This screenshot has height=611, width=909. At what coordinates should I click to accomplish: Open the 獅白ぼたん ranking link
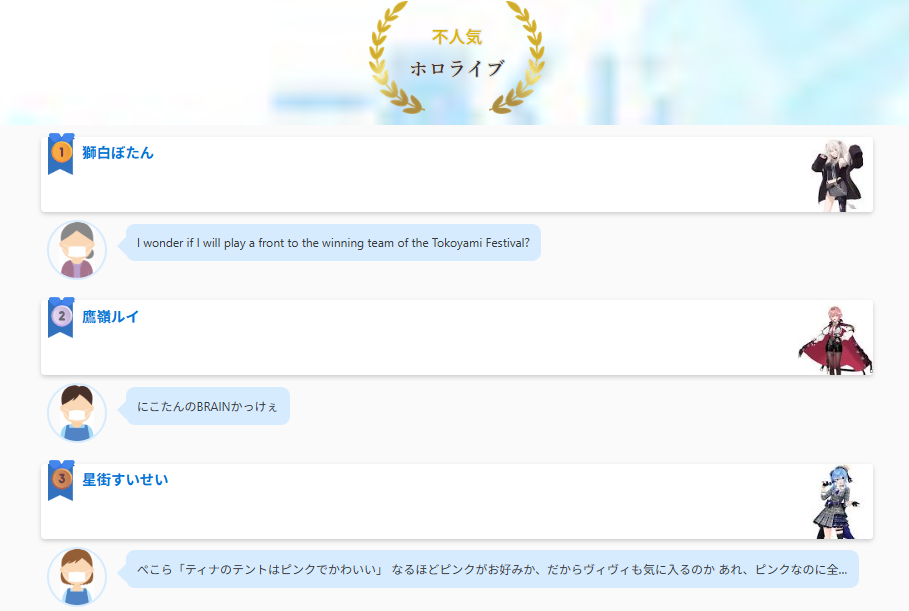point(118,153)
